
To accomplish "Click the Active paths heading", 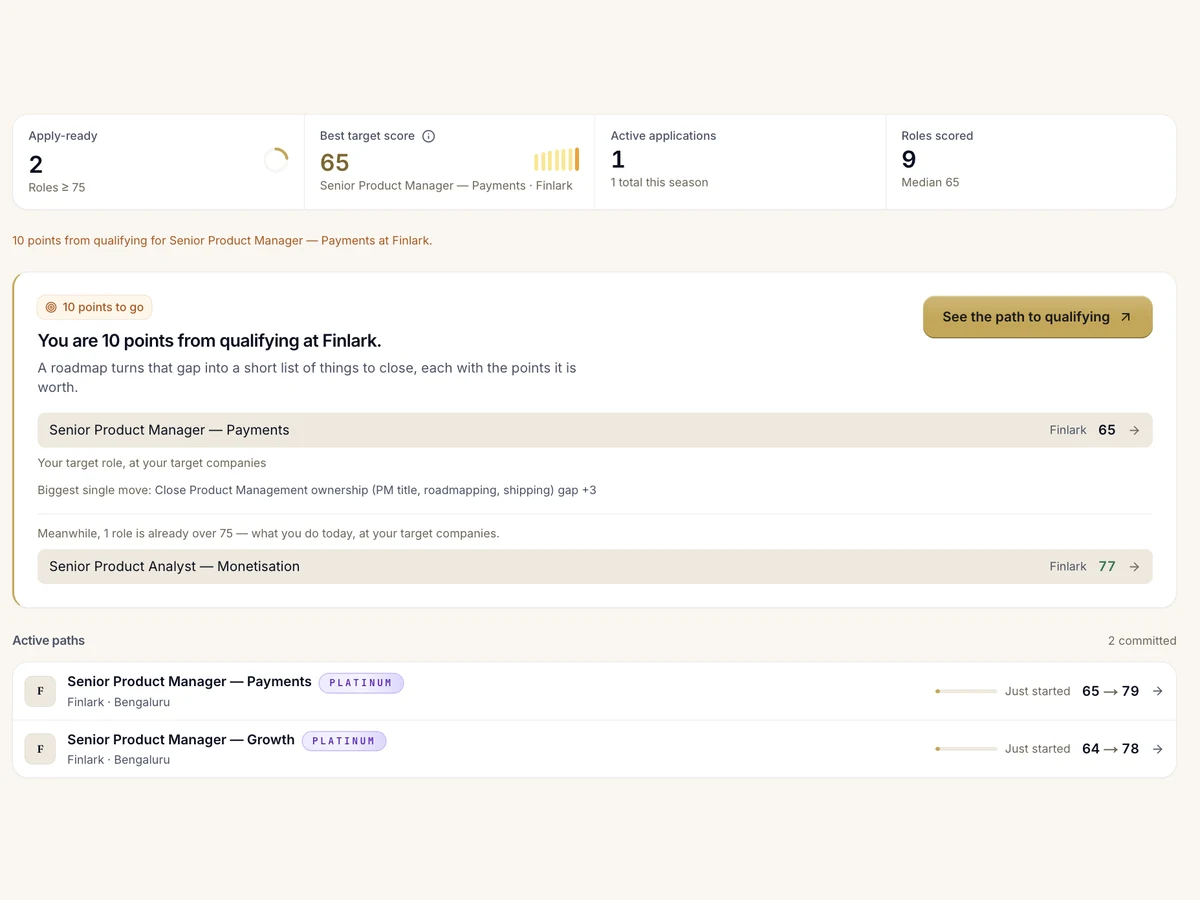I will tap(48, 641).
